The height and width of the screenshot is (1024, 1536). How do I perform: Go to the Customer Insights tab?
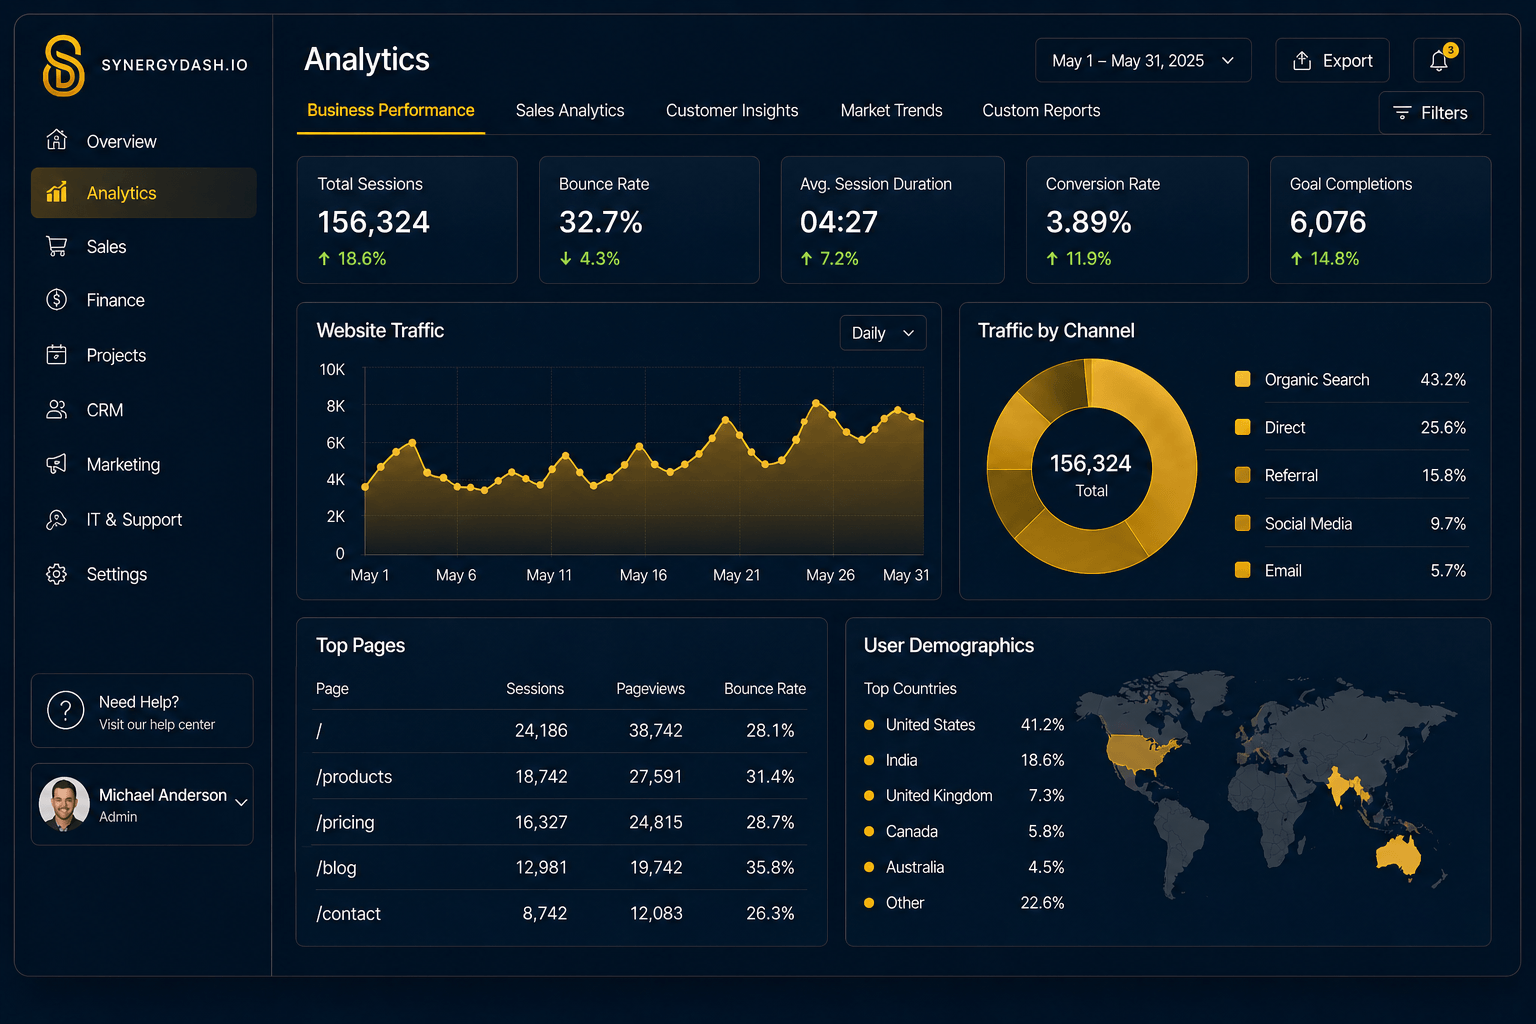click(732, 110)
